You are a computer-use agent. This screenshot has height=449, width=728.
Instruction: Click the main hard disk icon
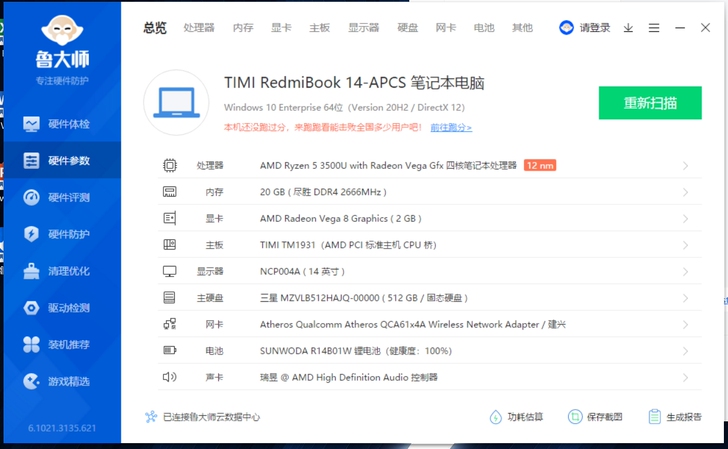[170, 298]
